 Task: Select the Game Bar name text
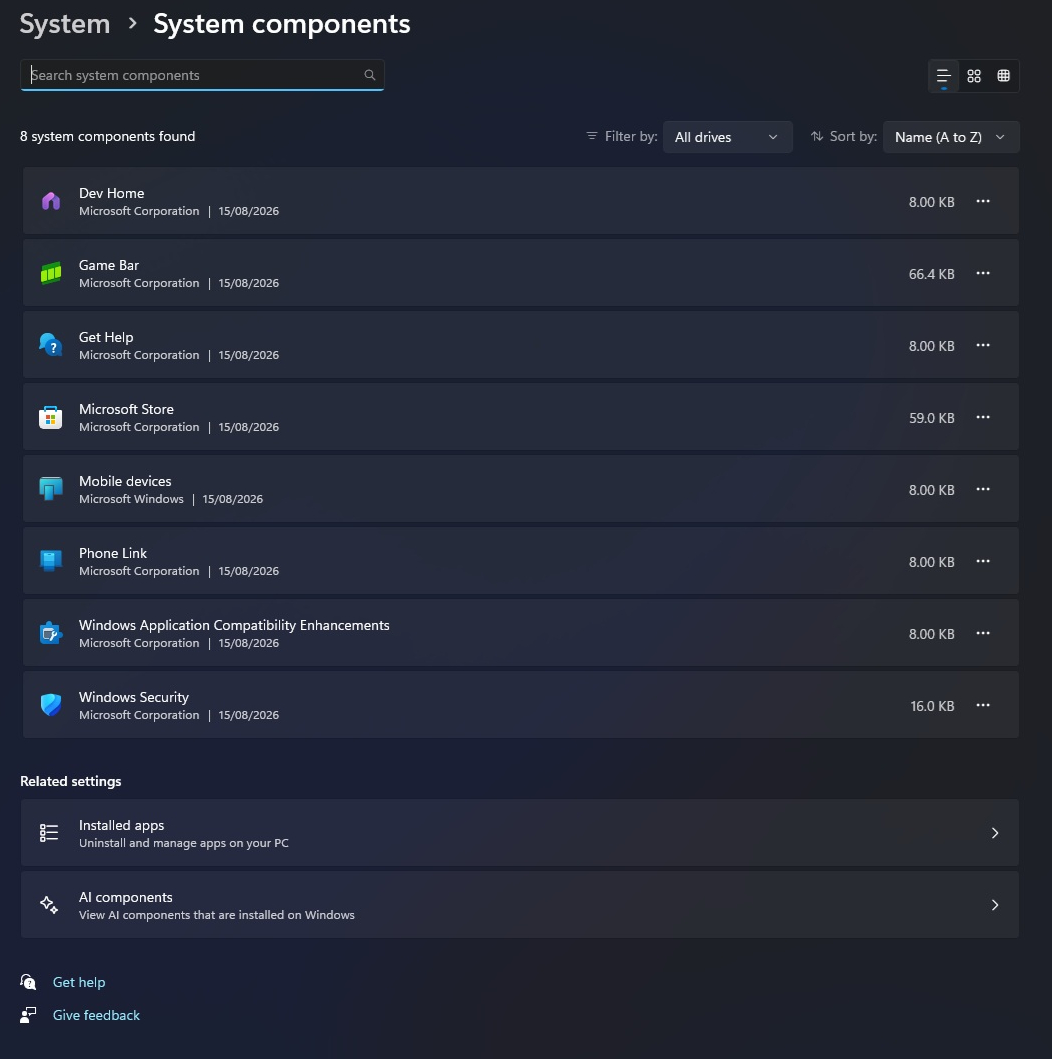pyautogui.click(x=109, y=265)
